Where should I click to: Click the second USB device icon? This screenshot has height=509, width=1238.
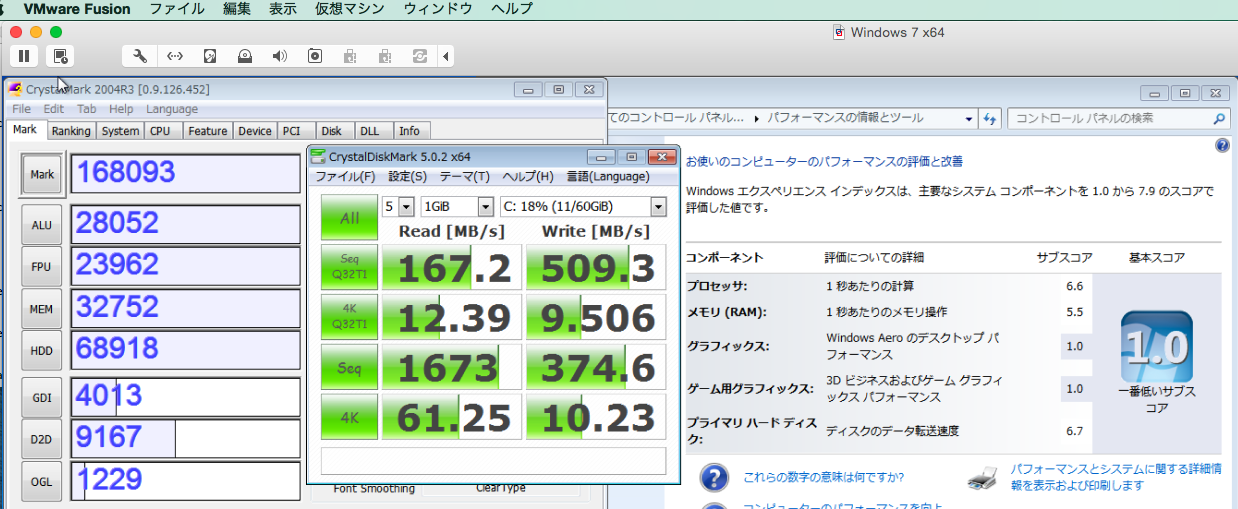click(x=385, y=56)
